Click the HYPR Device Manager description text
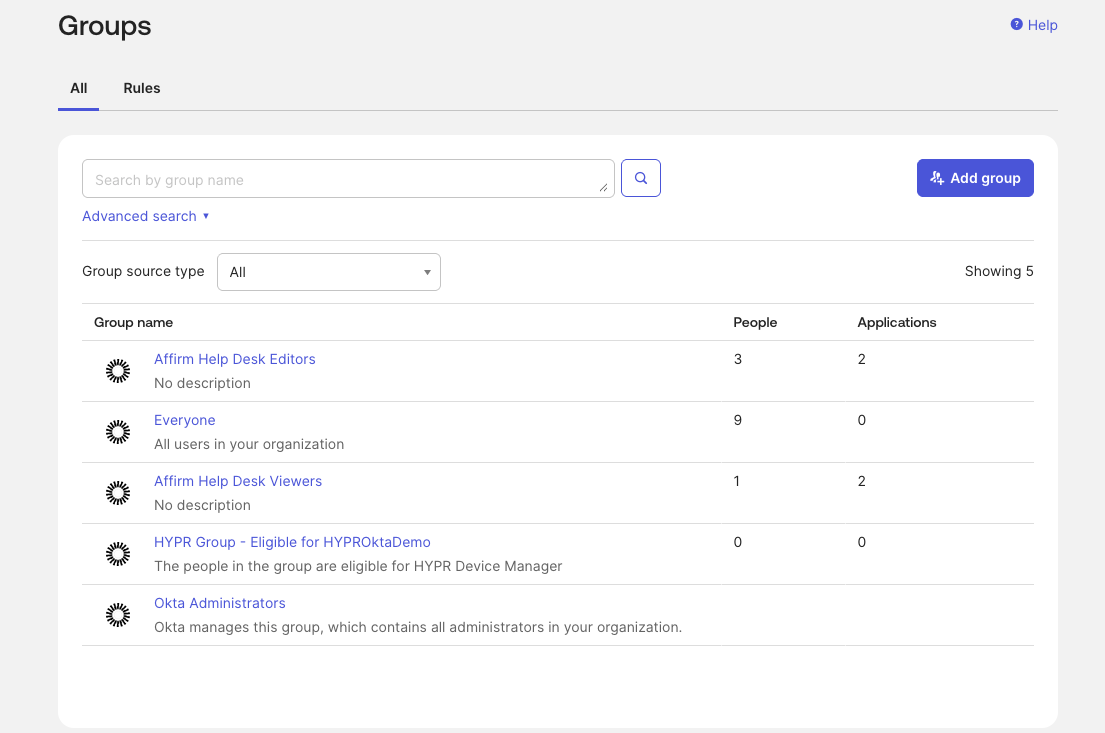 pyautogui.click(x=358, y=566)
